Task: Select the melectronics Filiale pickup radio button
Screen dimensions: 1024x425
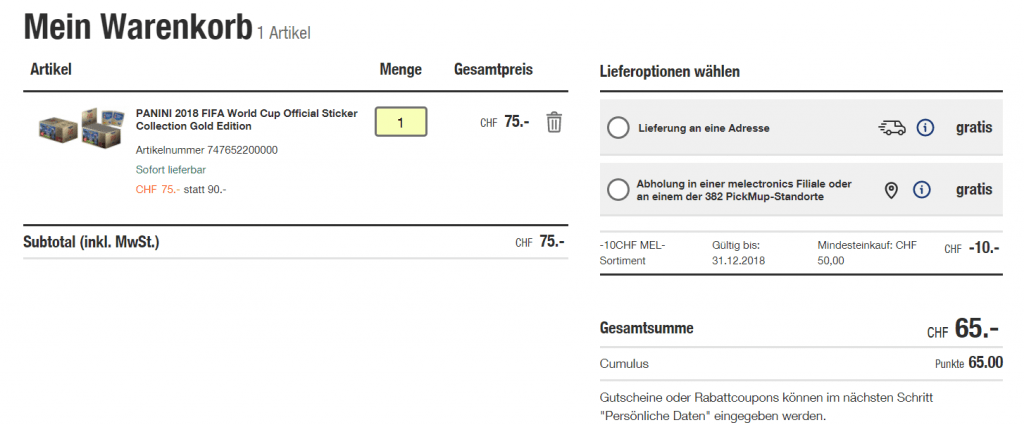Action: click(x=618, y=189)
